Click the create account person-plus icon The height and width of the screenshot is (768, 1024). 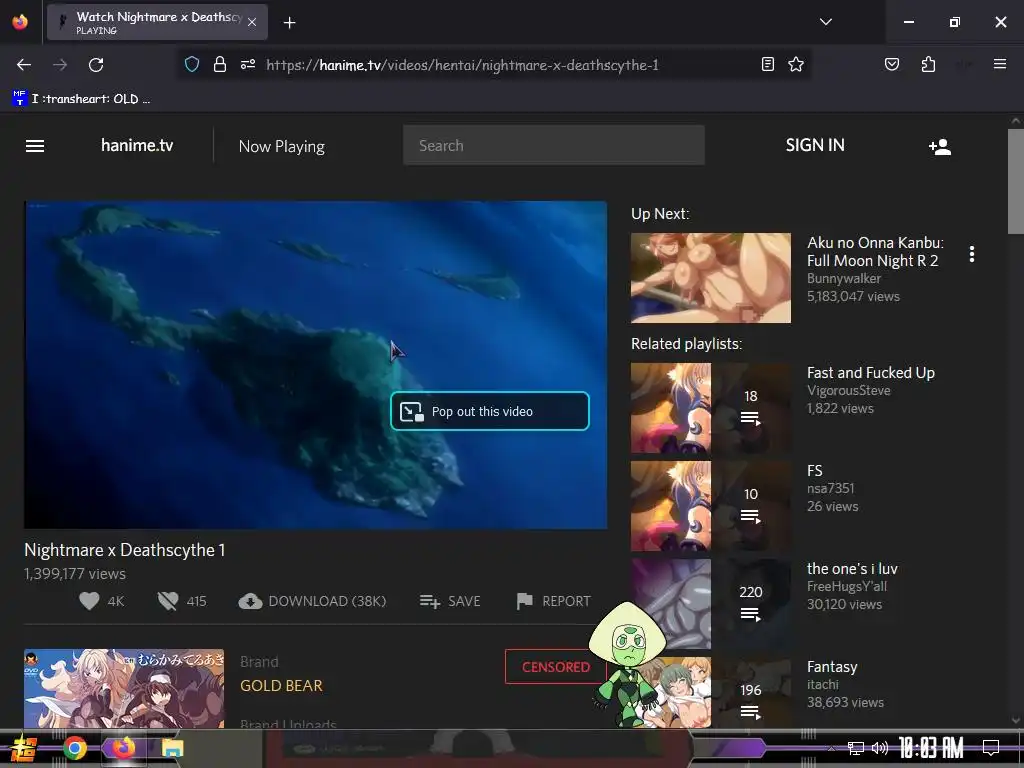(x=940, y=146)
